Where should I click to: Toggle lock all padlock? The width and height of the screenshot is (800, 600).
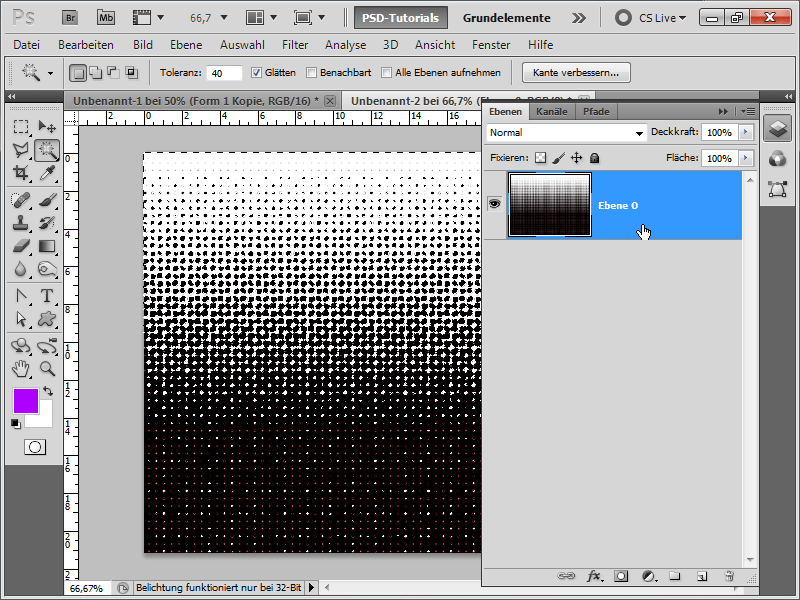point(594,158)
